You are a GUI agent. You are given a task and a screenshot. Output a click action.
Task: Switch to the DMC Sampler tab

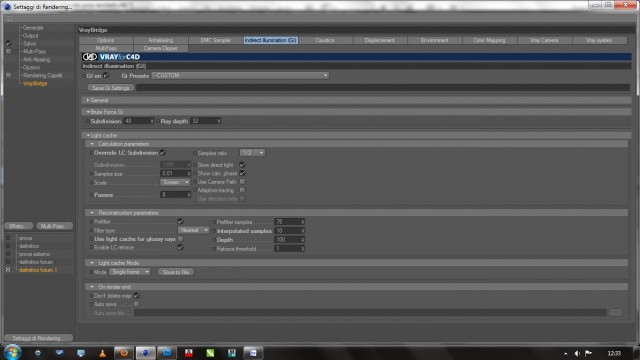216,40
